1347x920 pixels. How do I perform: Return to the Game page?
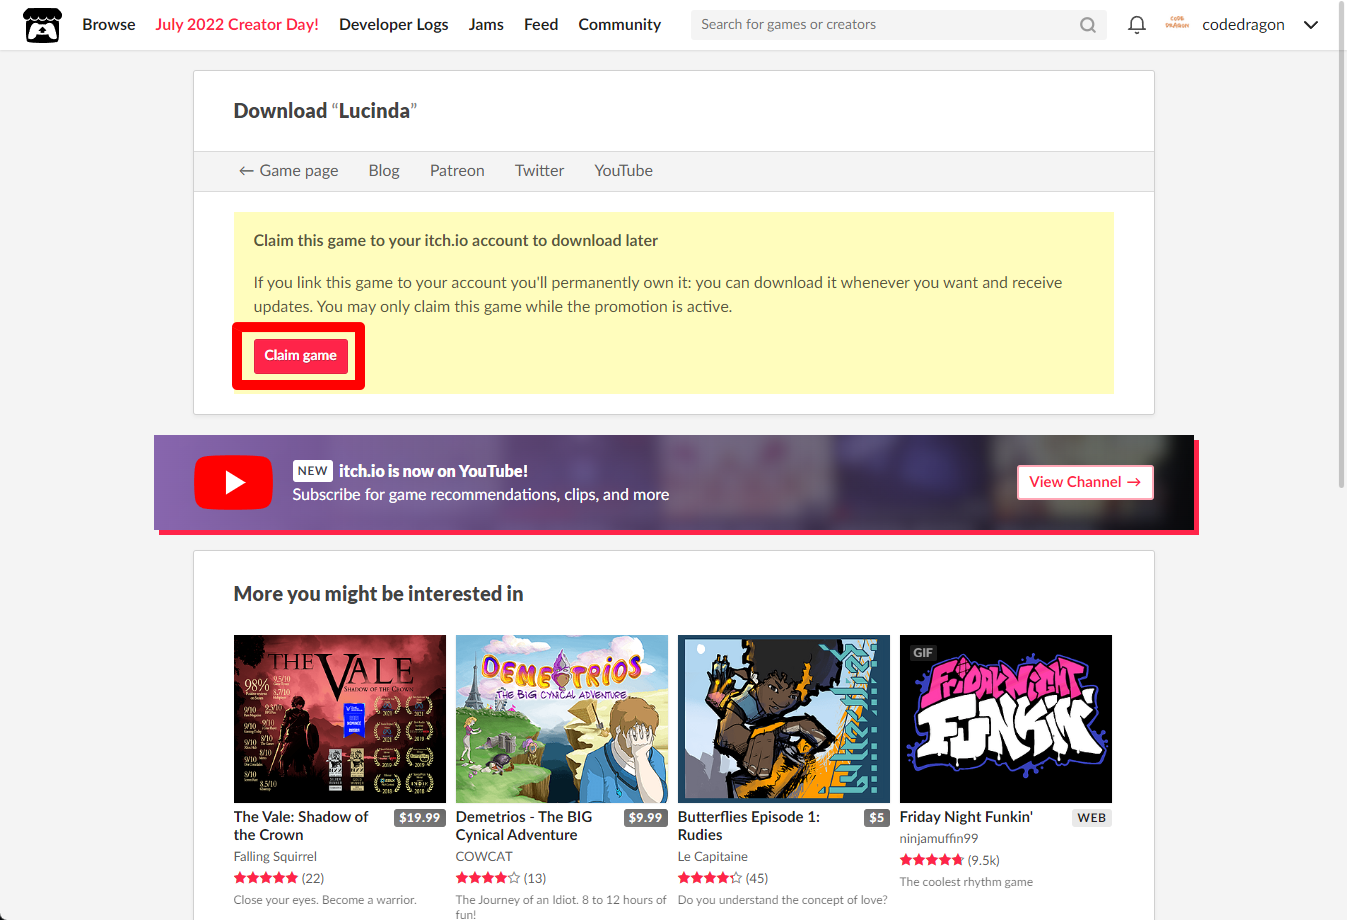(288, 171)
